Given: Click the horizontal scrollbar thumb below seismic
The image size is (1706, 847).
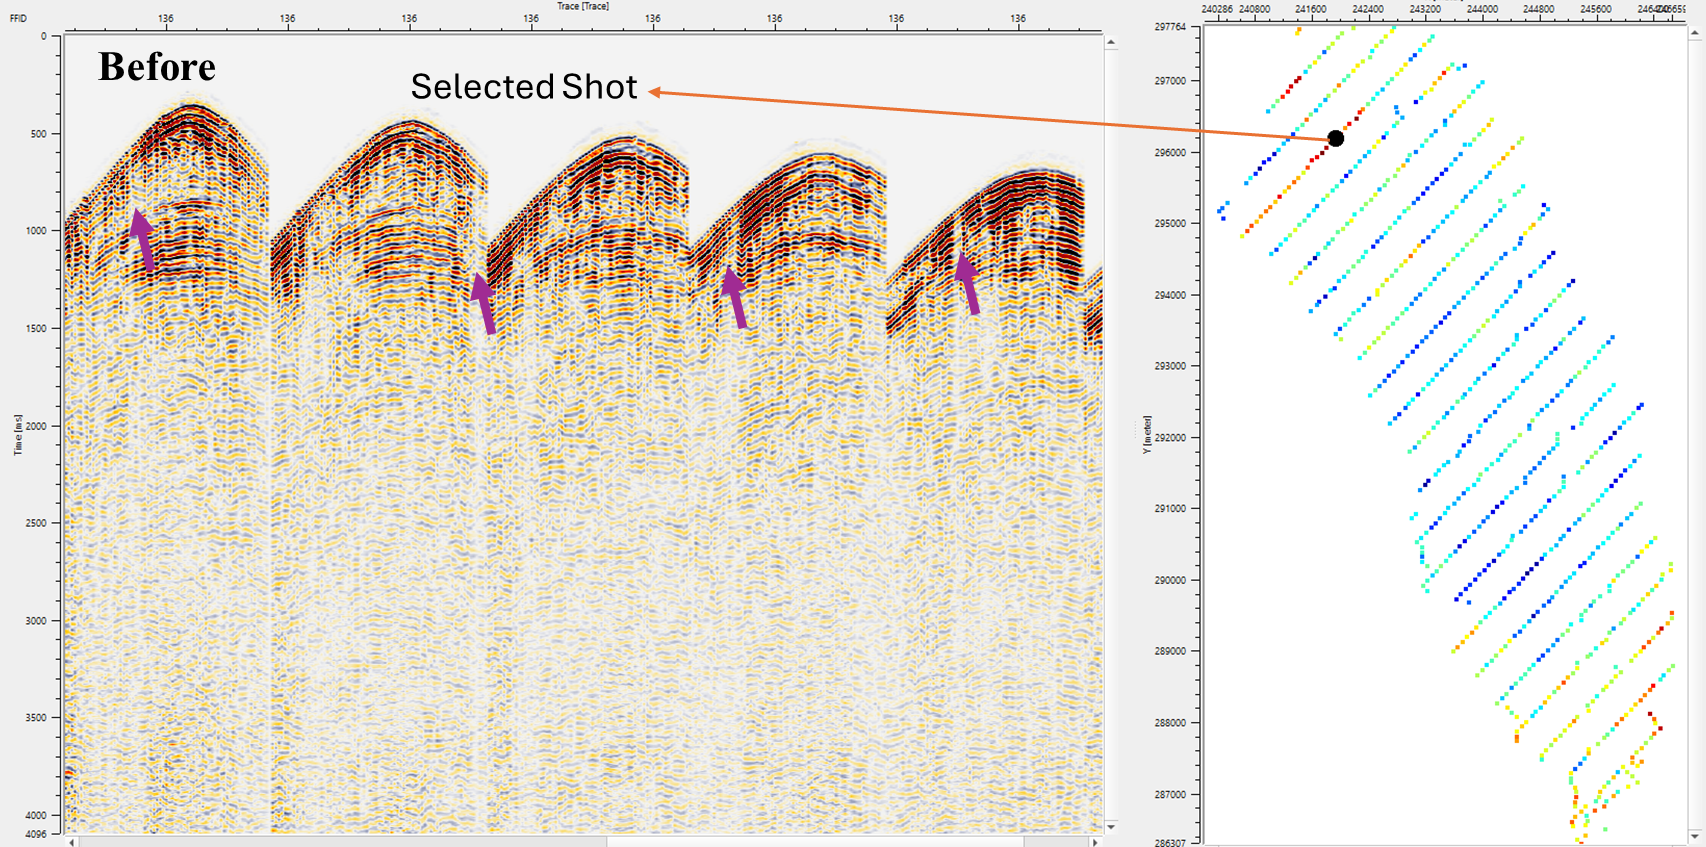Looking at the screenshot, I should click(340, 842).
